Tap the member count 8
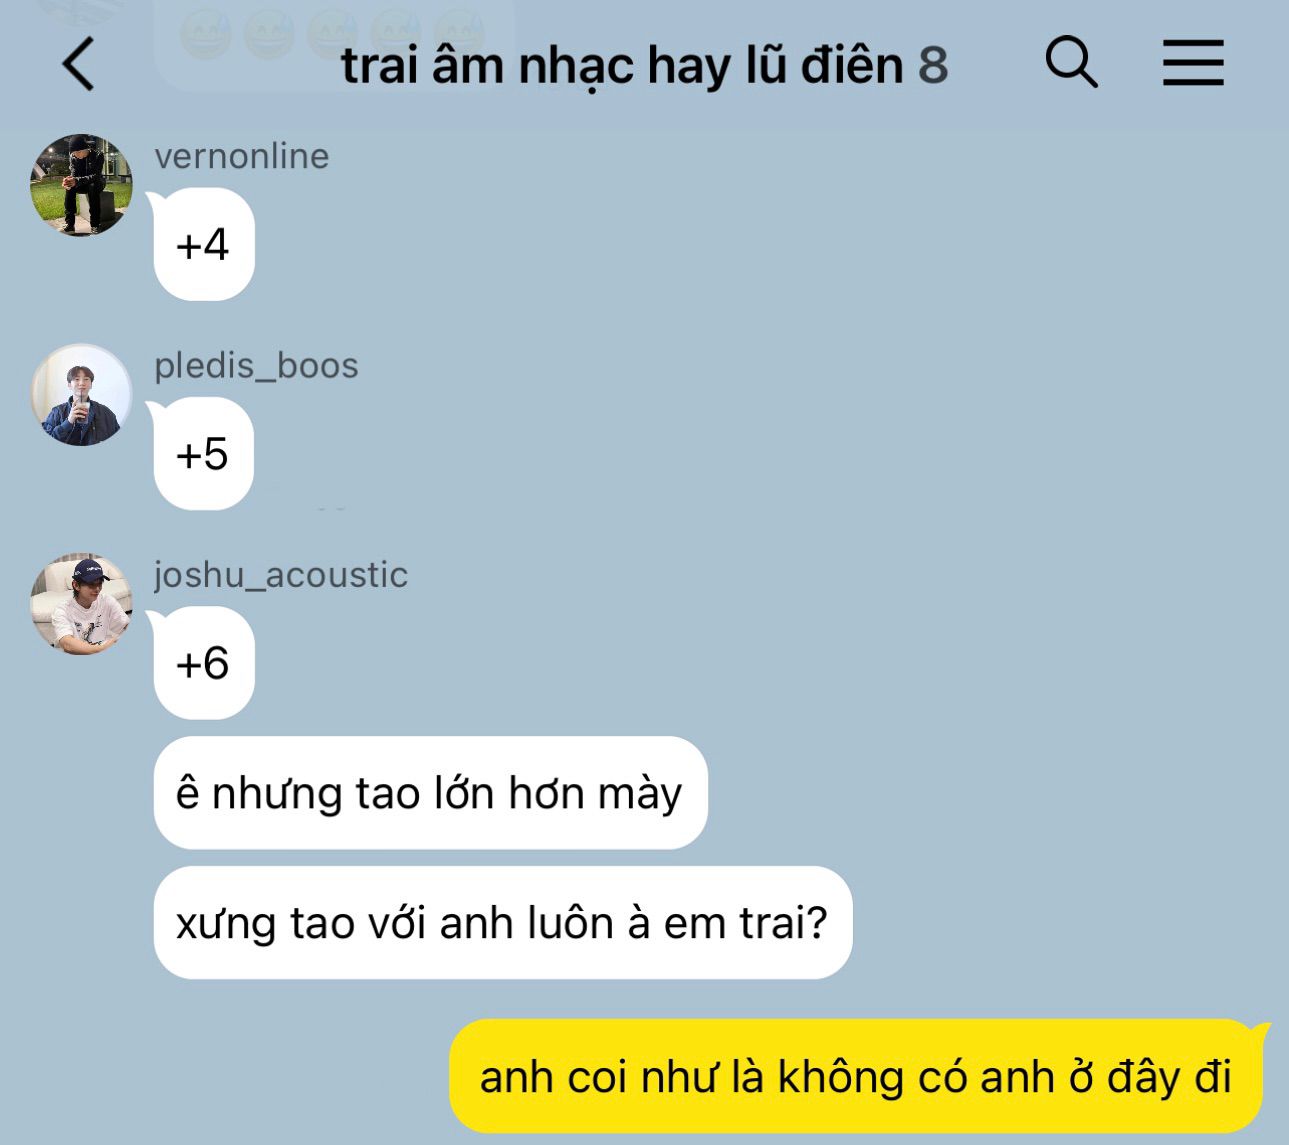The image size is (1289, 1145). tap(933, 65)
